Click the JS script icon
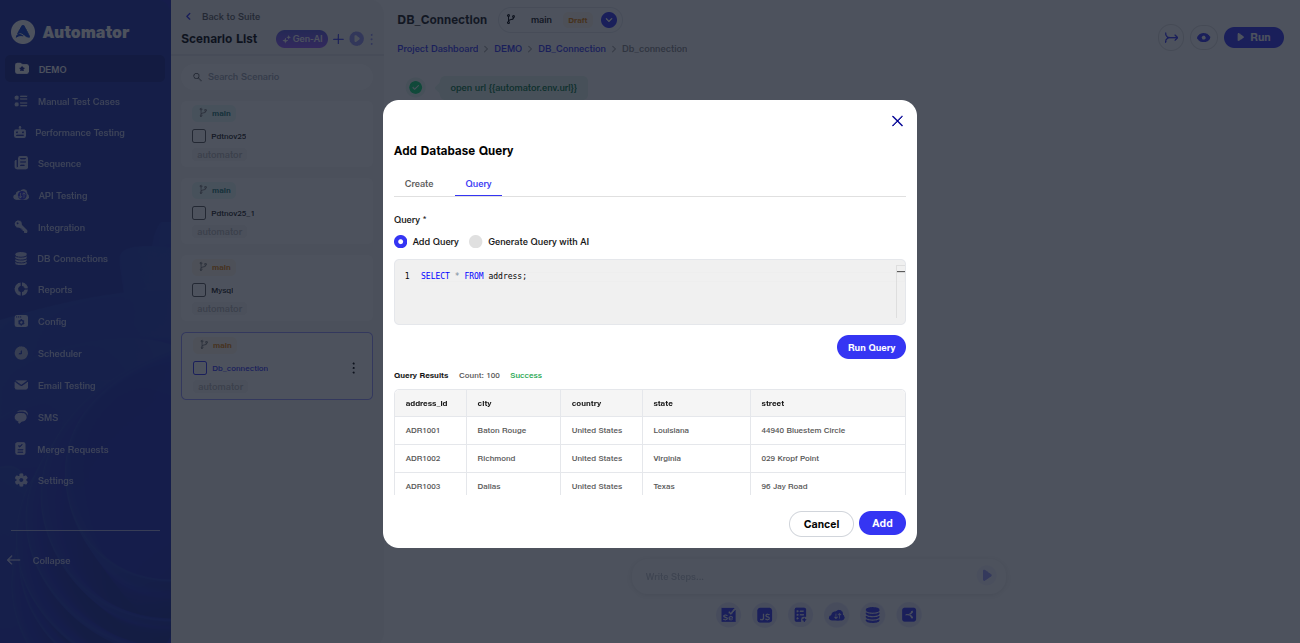Screen dimensions: 1300x643 click(x=765, y=615)
